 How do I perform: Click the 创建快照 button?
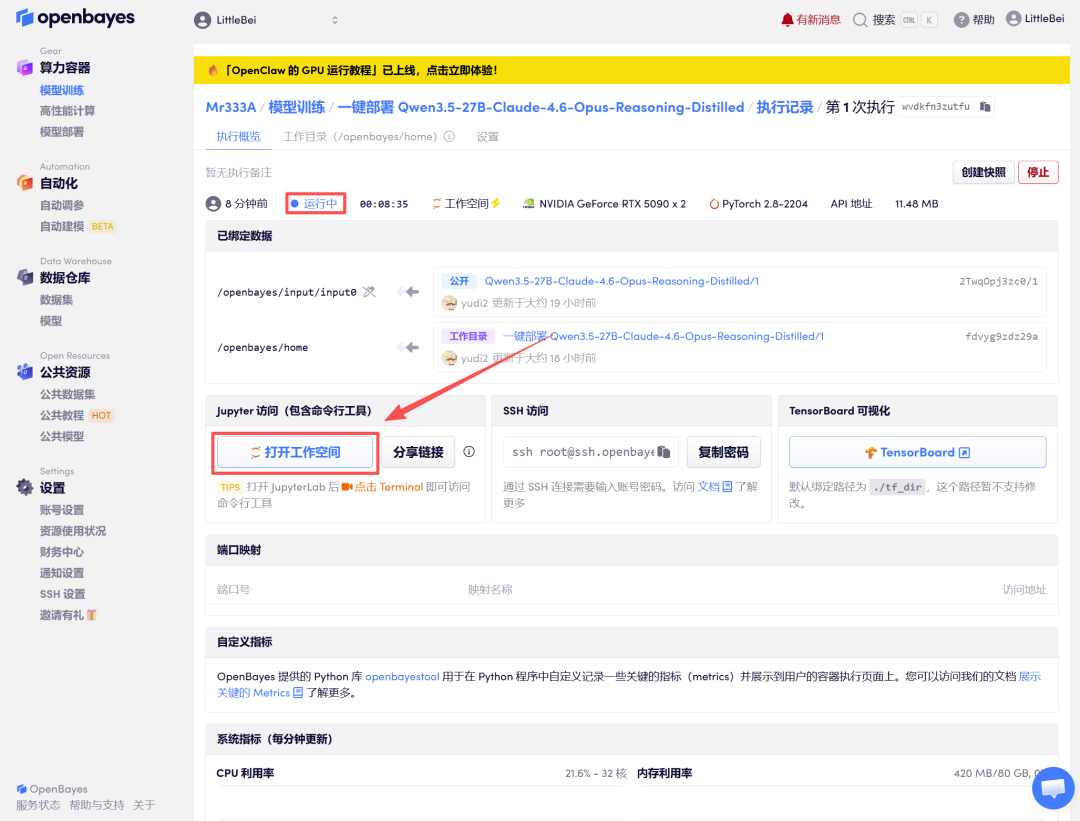coord(984,172)
